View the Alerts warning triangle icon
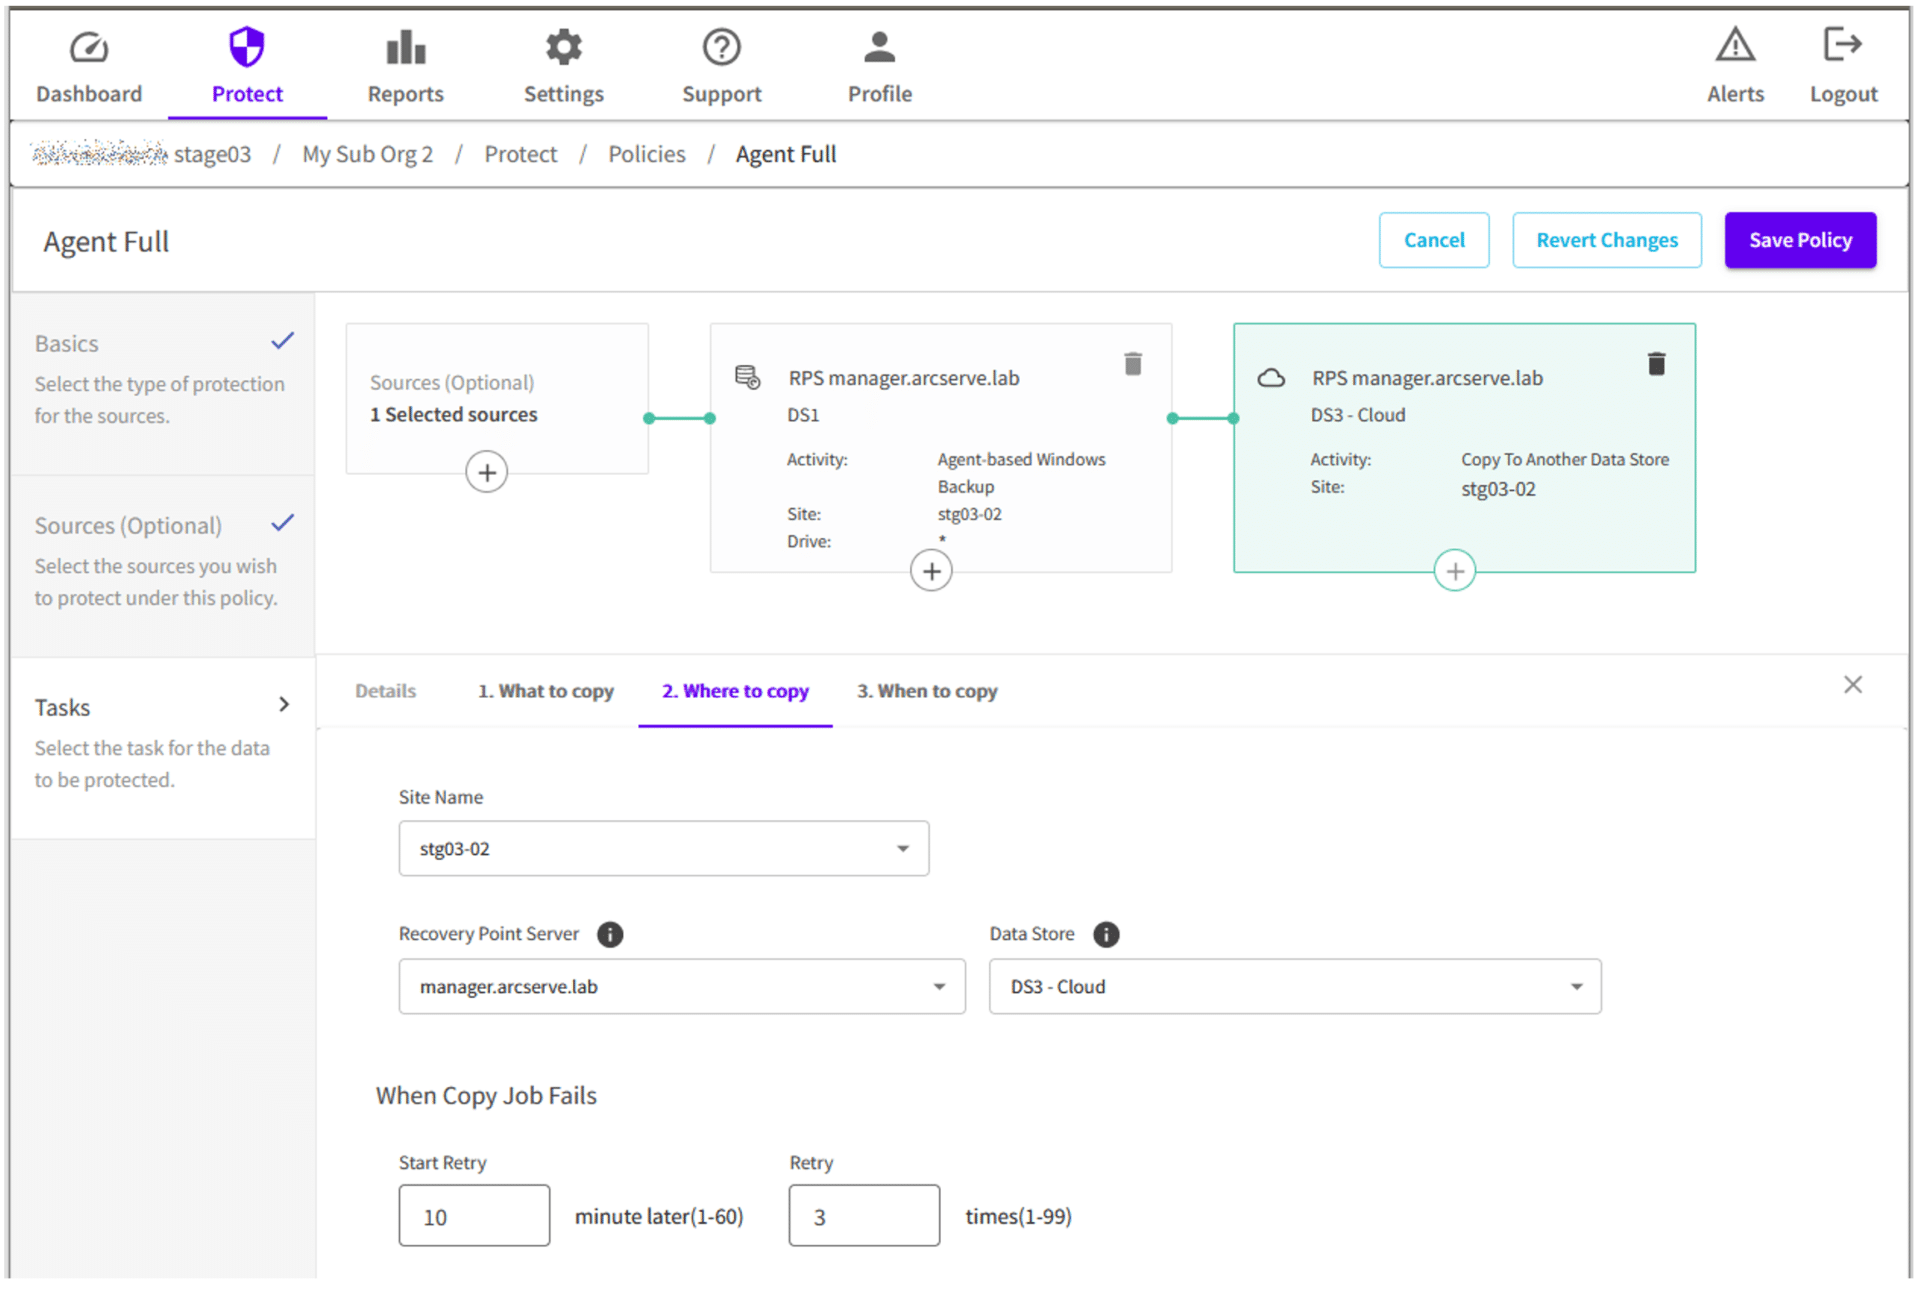 [x=1735, y=45]
